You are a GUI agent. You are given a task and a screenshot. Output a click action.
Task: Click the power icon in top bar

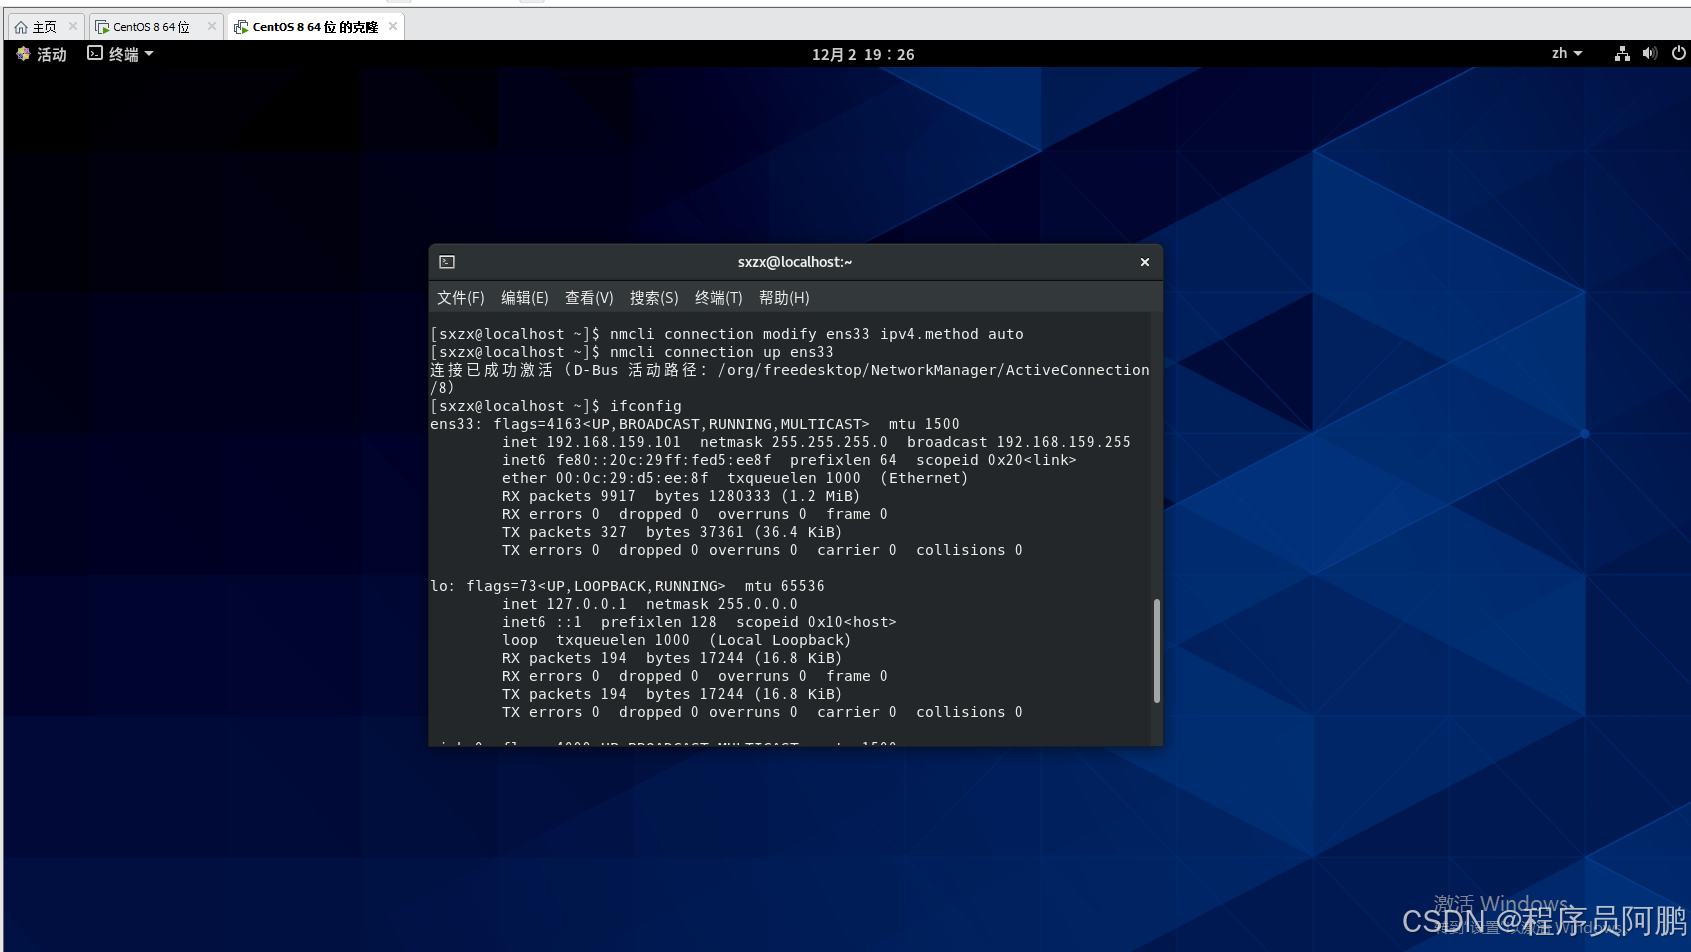[x=1679, y=54]
